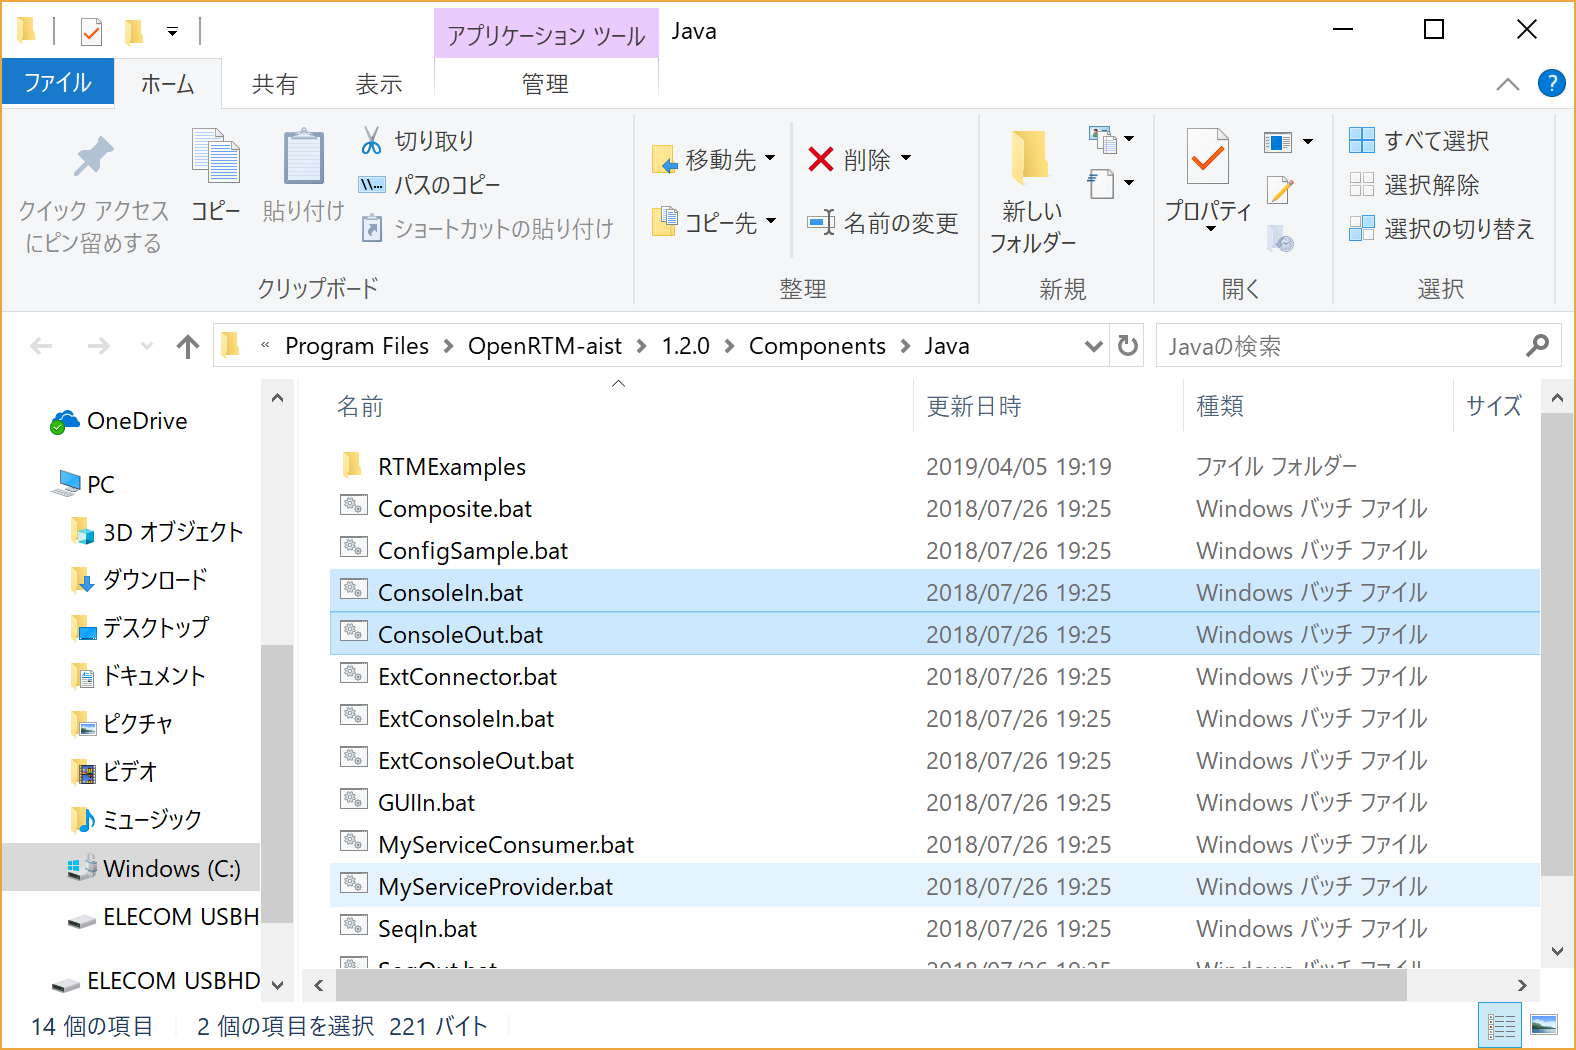This screenshot has width=1576, height=1050.
Task: Sort by Name (名前) column header
Action: pos(360,406)
